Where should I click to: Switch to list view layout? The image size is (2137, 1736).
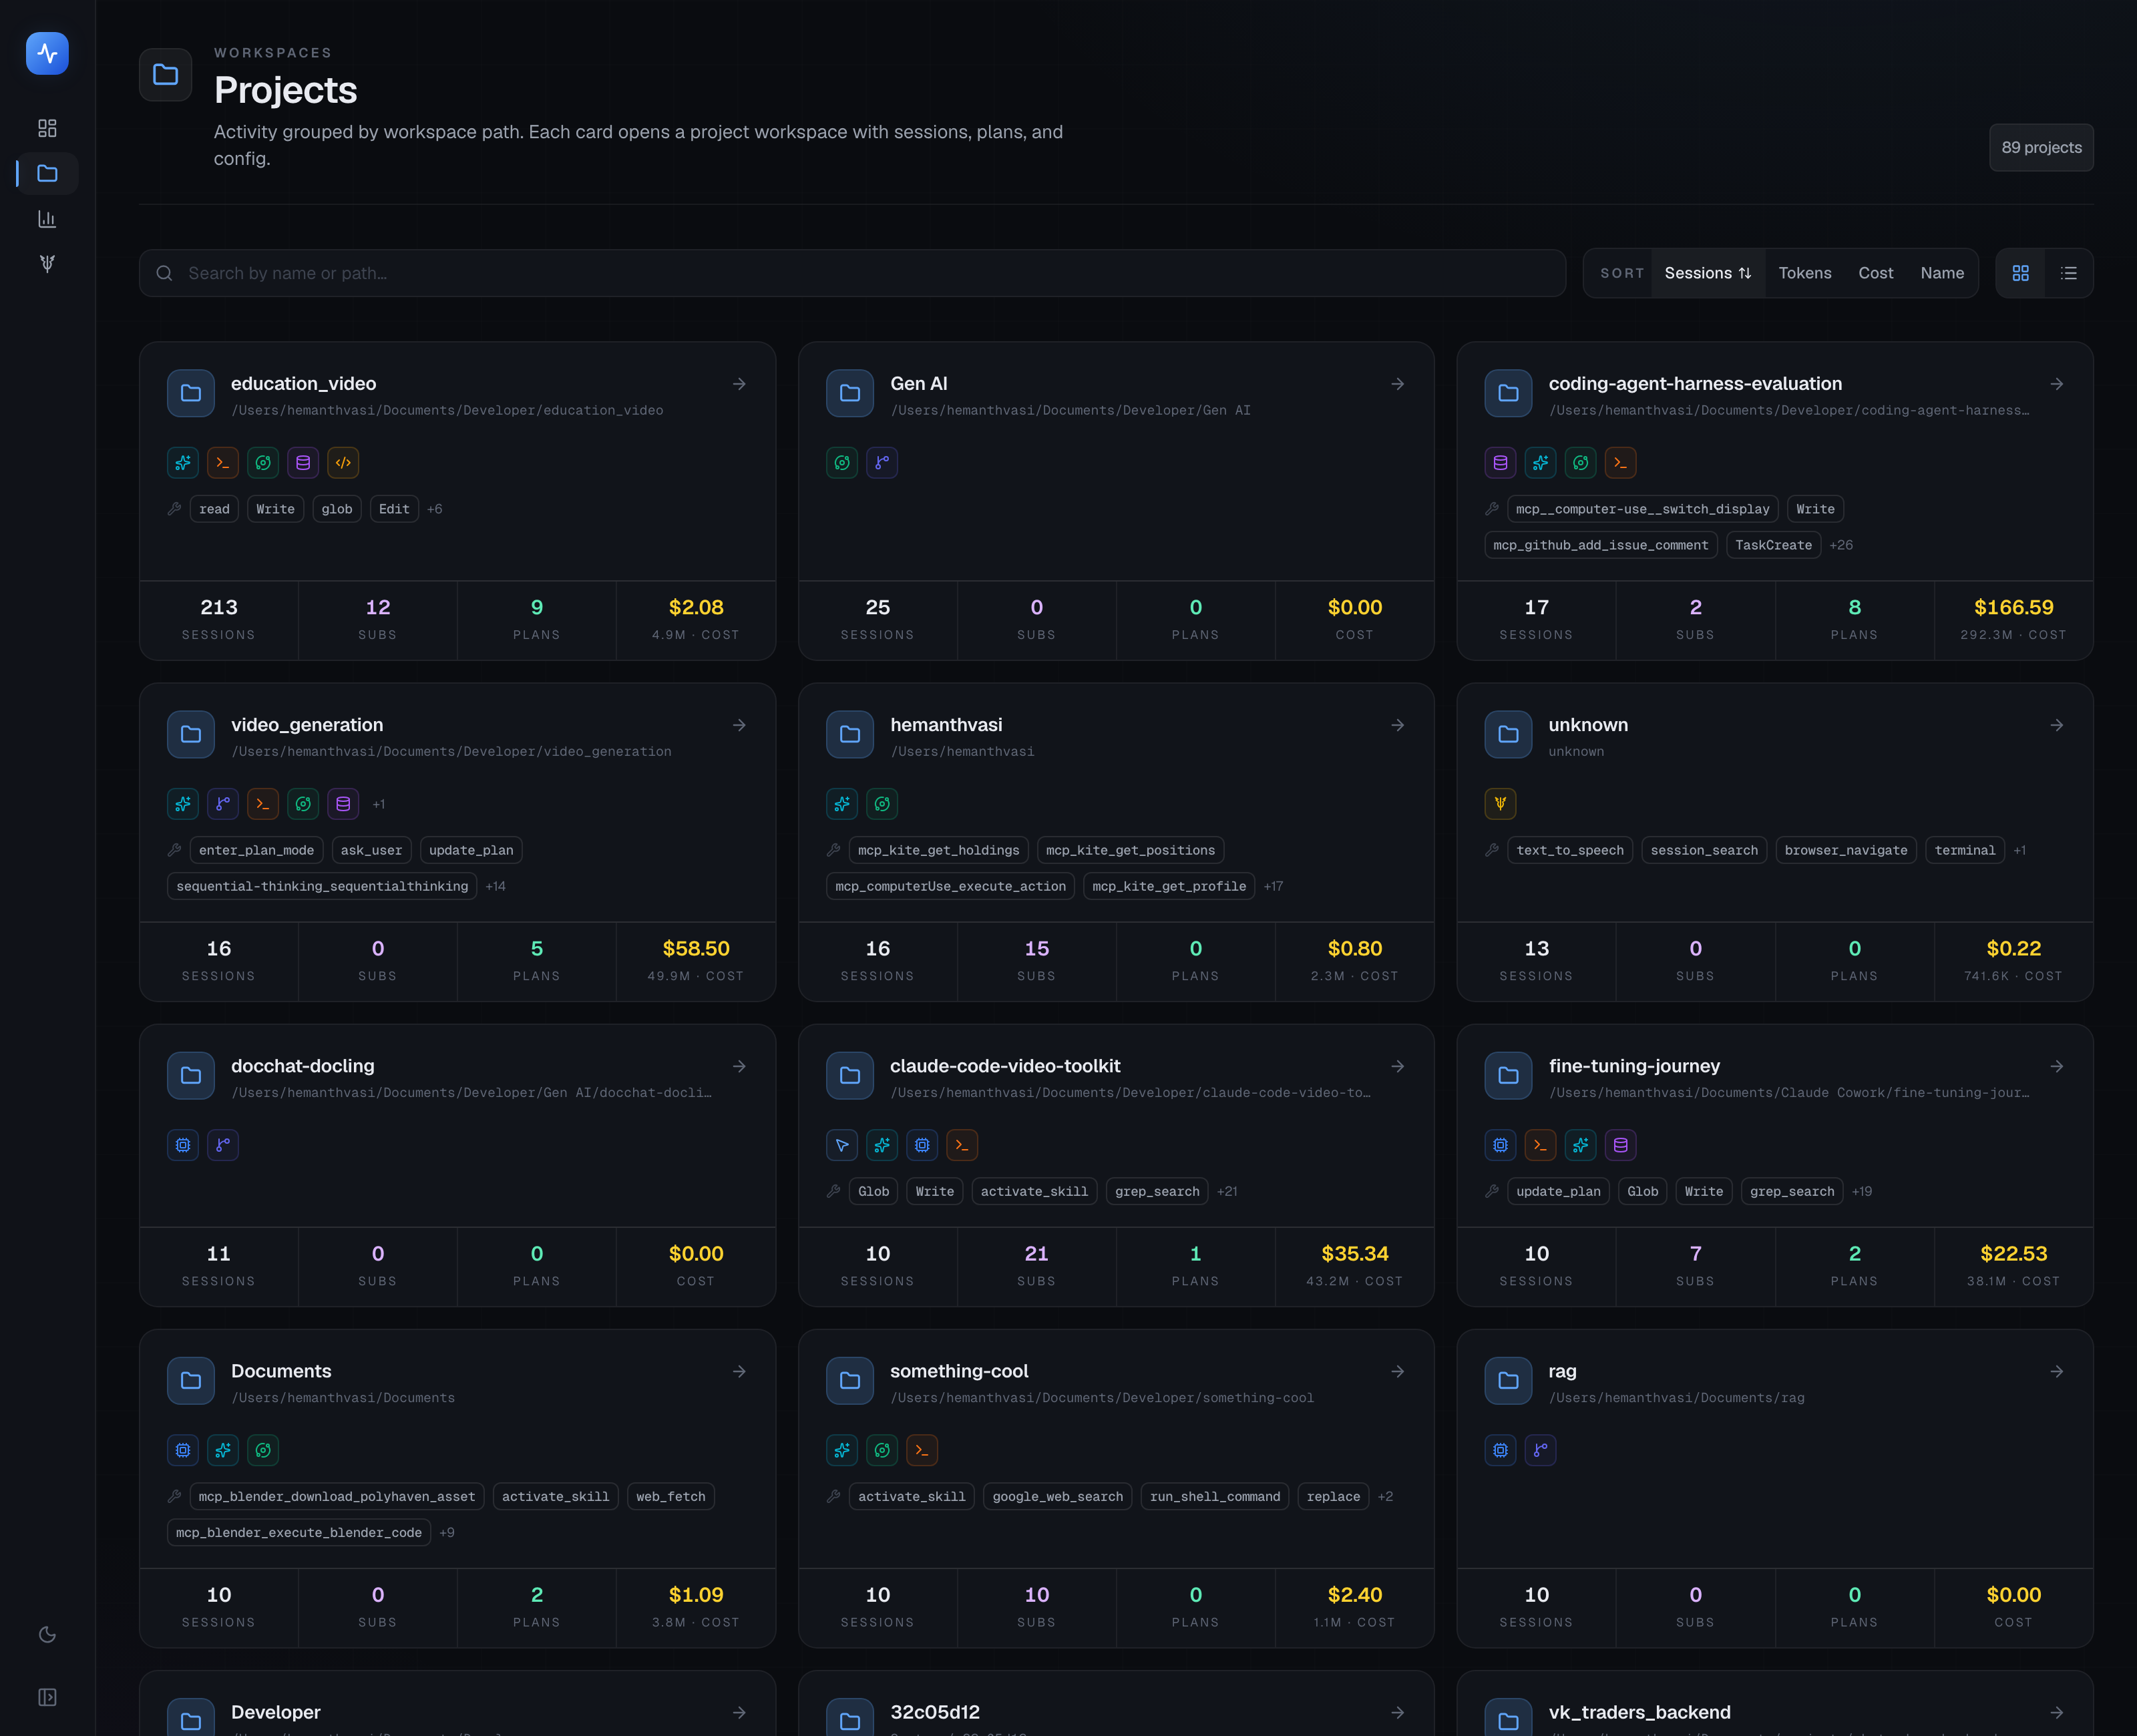point(2069,273)
